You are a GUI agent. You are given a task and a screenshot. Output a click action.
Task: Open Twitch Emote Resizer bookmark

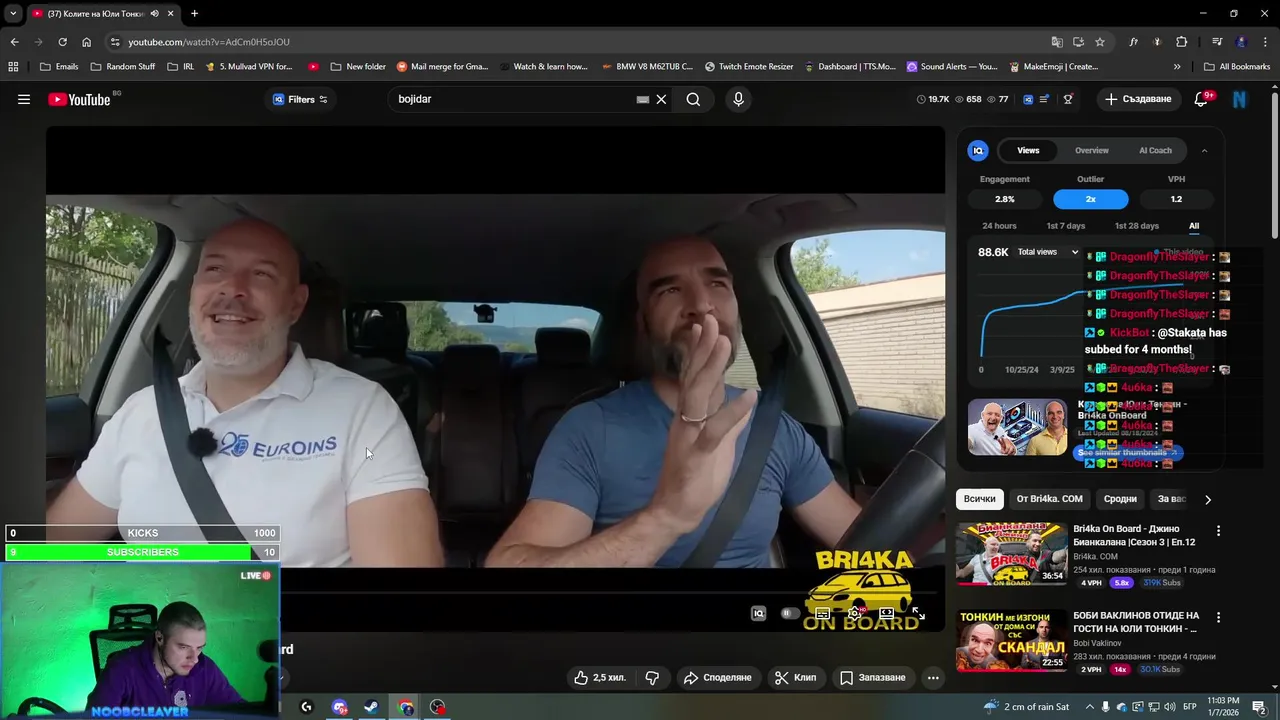[x=749, y=67]
